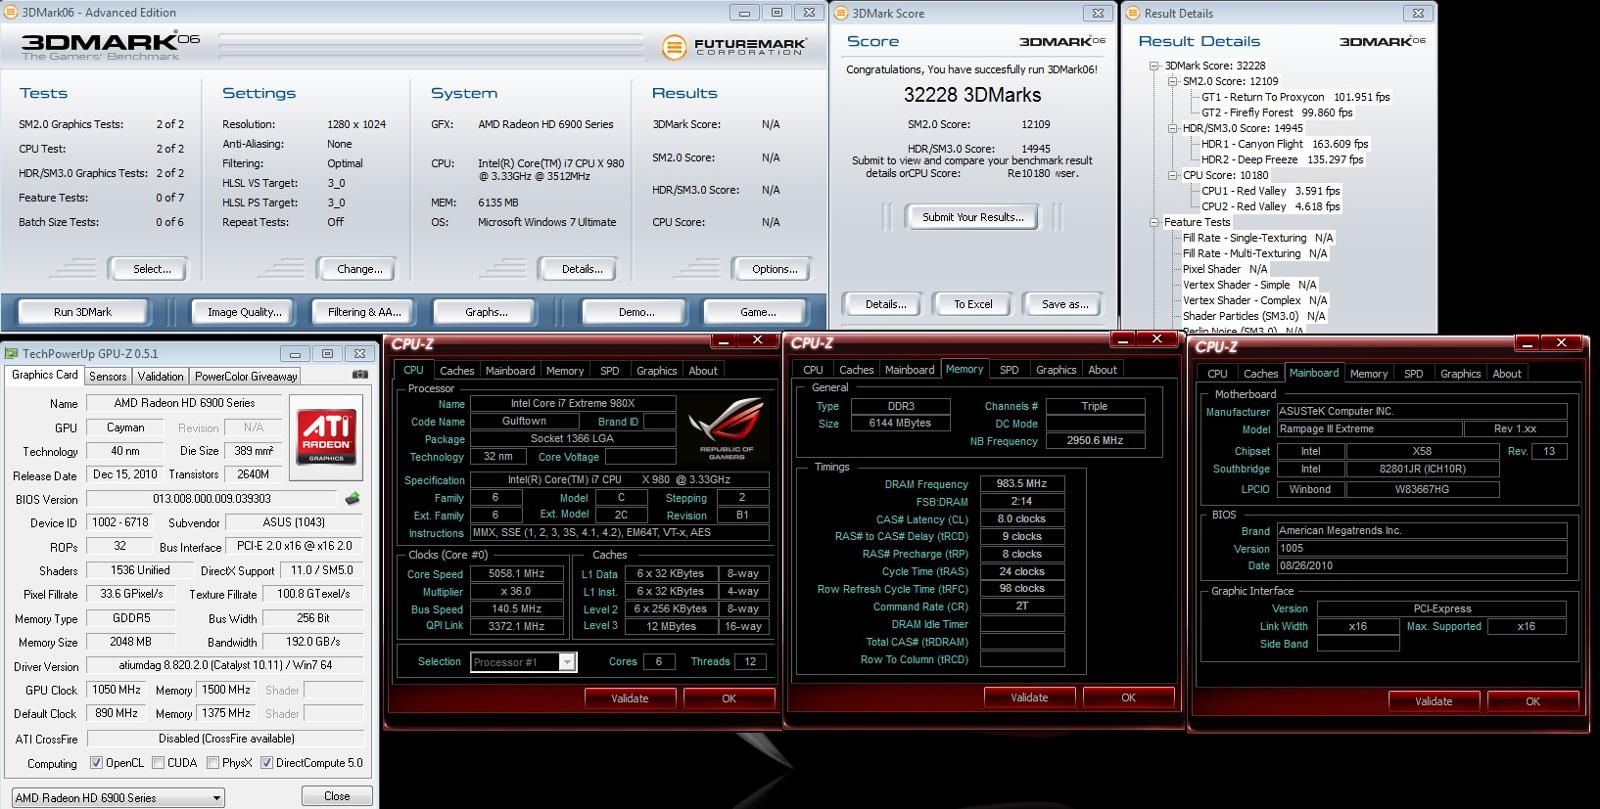This screenshot has width=1600, height=809.
Task: Switch to the Sensors tab in GPU-Z
Action: coord(108,376)
